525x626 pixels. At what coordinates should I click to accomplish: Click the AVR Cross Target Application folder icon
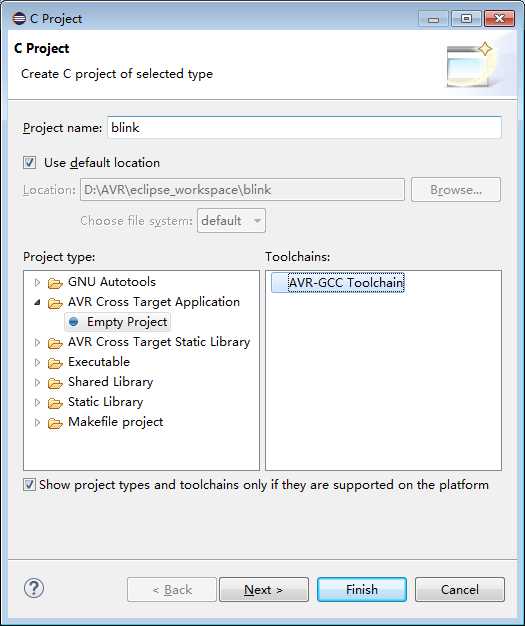pyautogui.click(x=55, y=303)
